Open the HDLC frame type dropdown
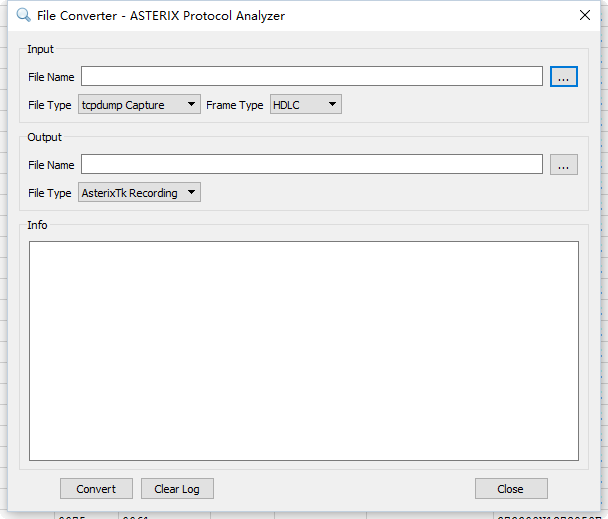The width and height of the screenshot is (608, 519). [306, 104]
